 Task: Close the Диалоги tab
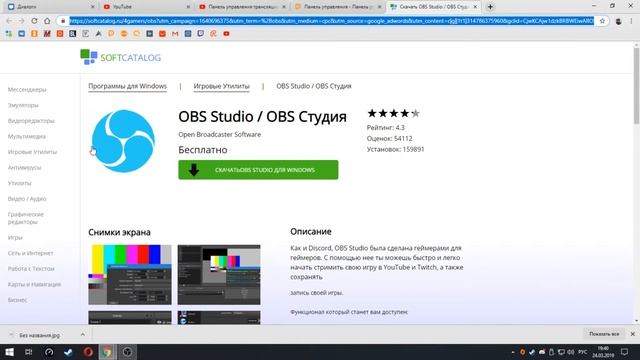(92, 7)
